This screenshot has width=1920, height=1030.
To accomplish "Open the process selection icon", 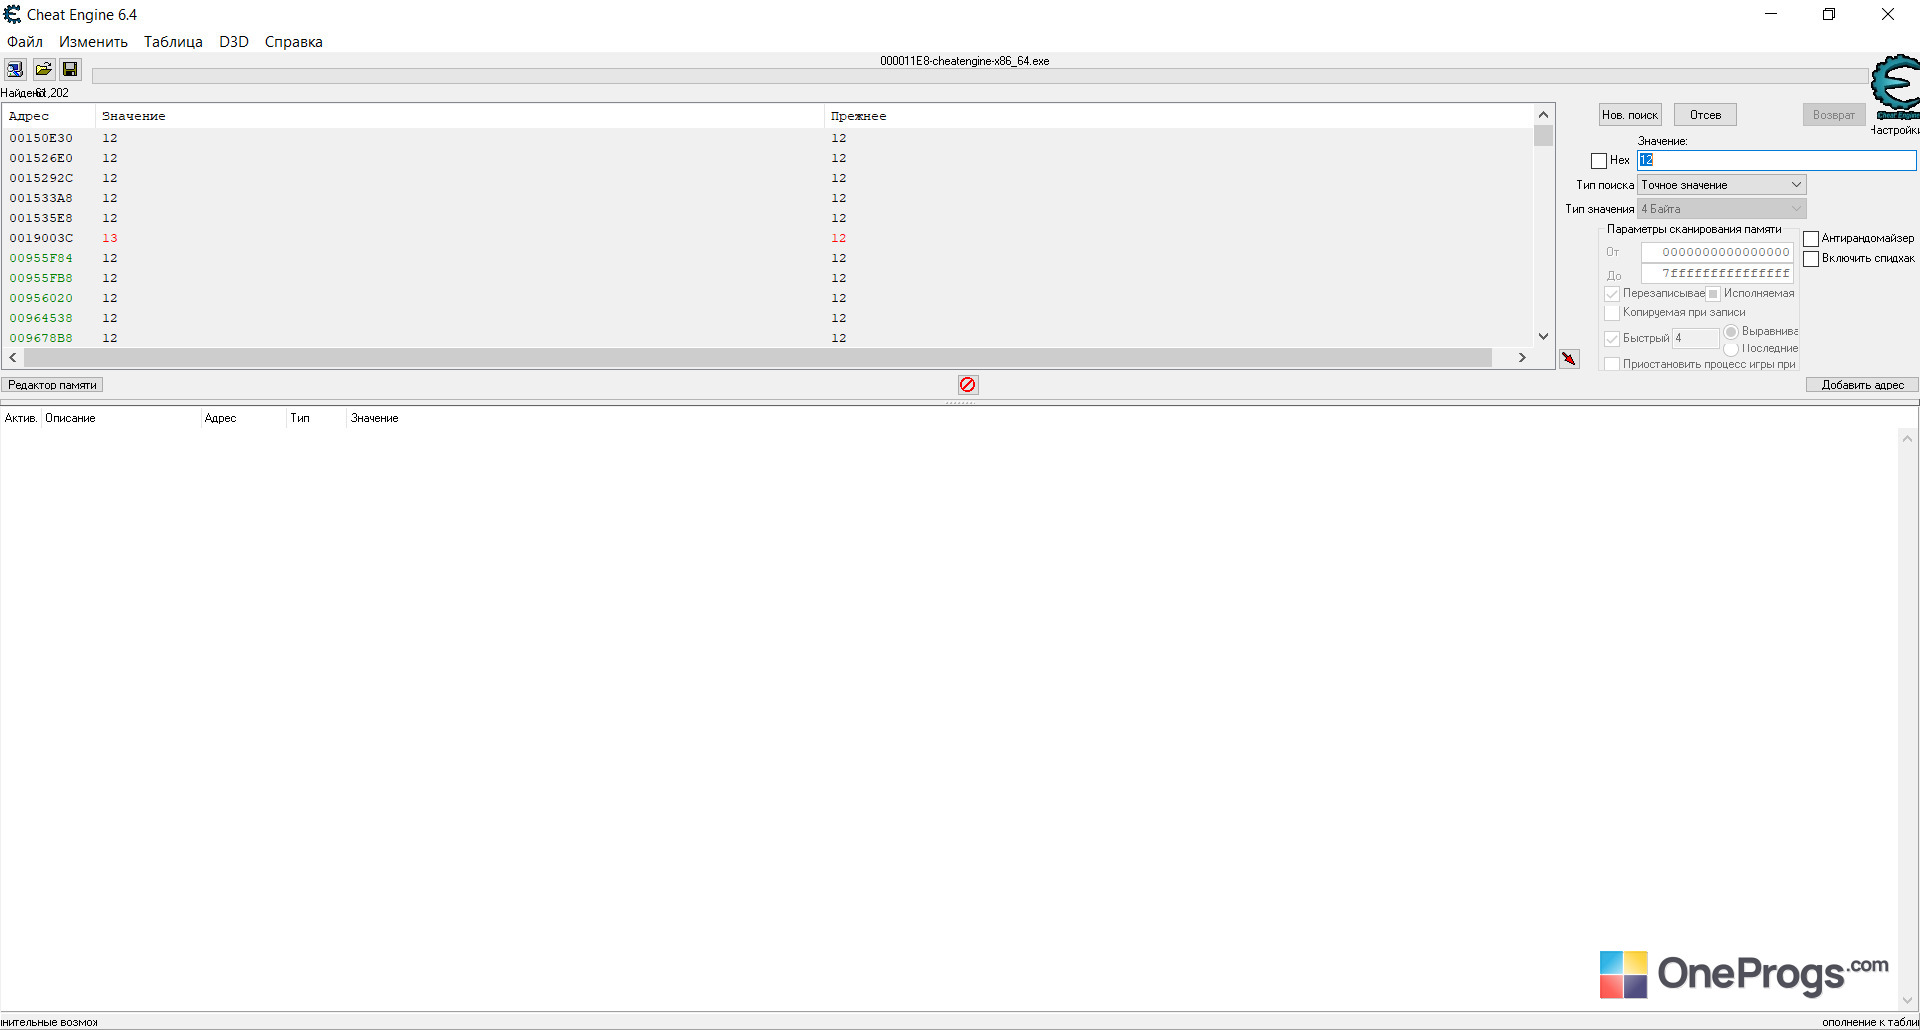I will [x=15, y=69].
